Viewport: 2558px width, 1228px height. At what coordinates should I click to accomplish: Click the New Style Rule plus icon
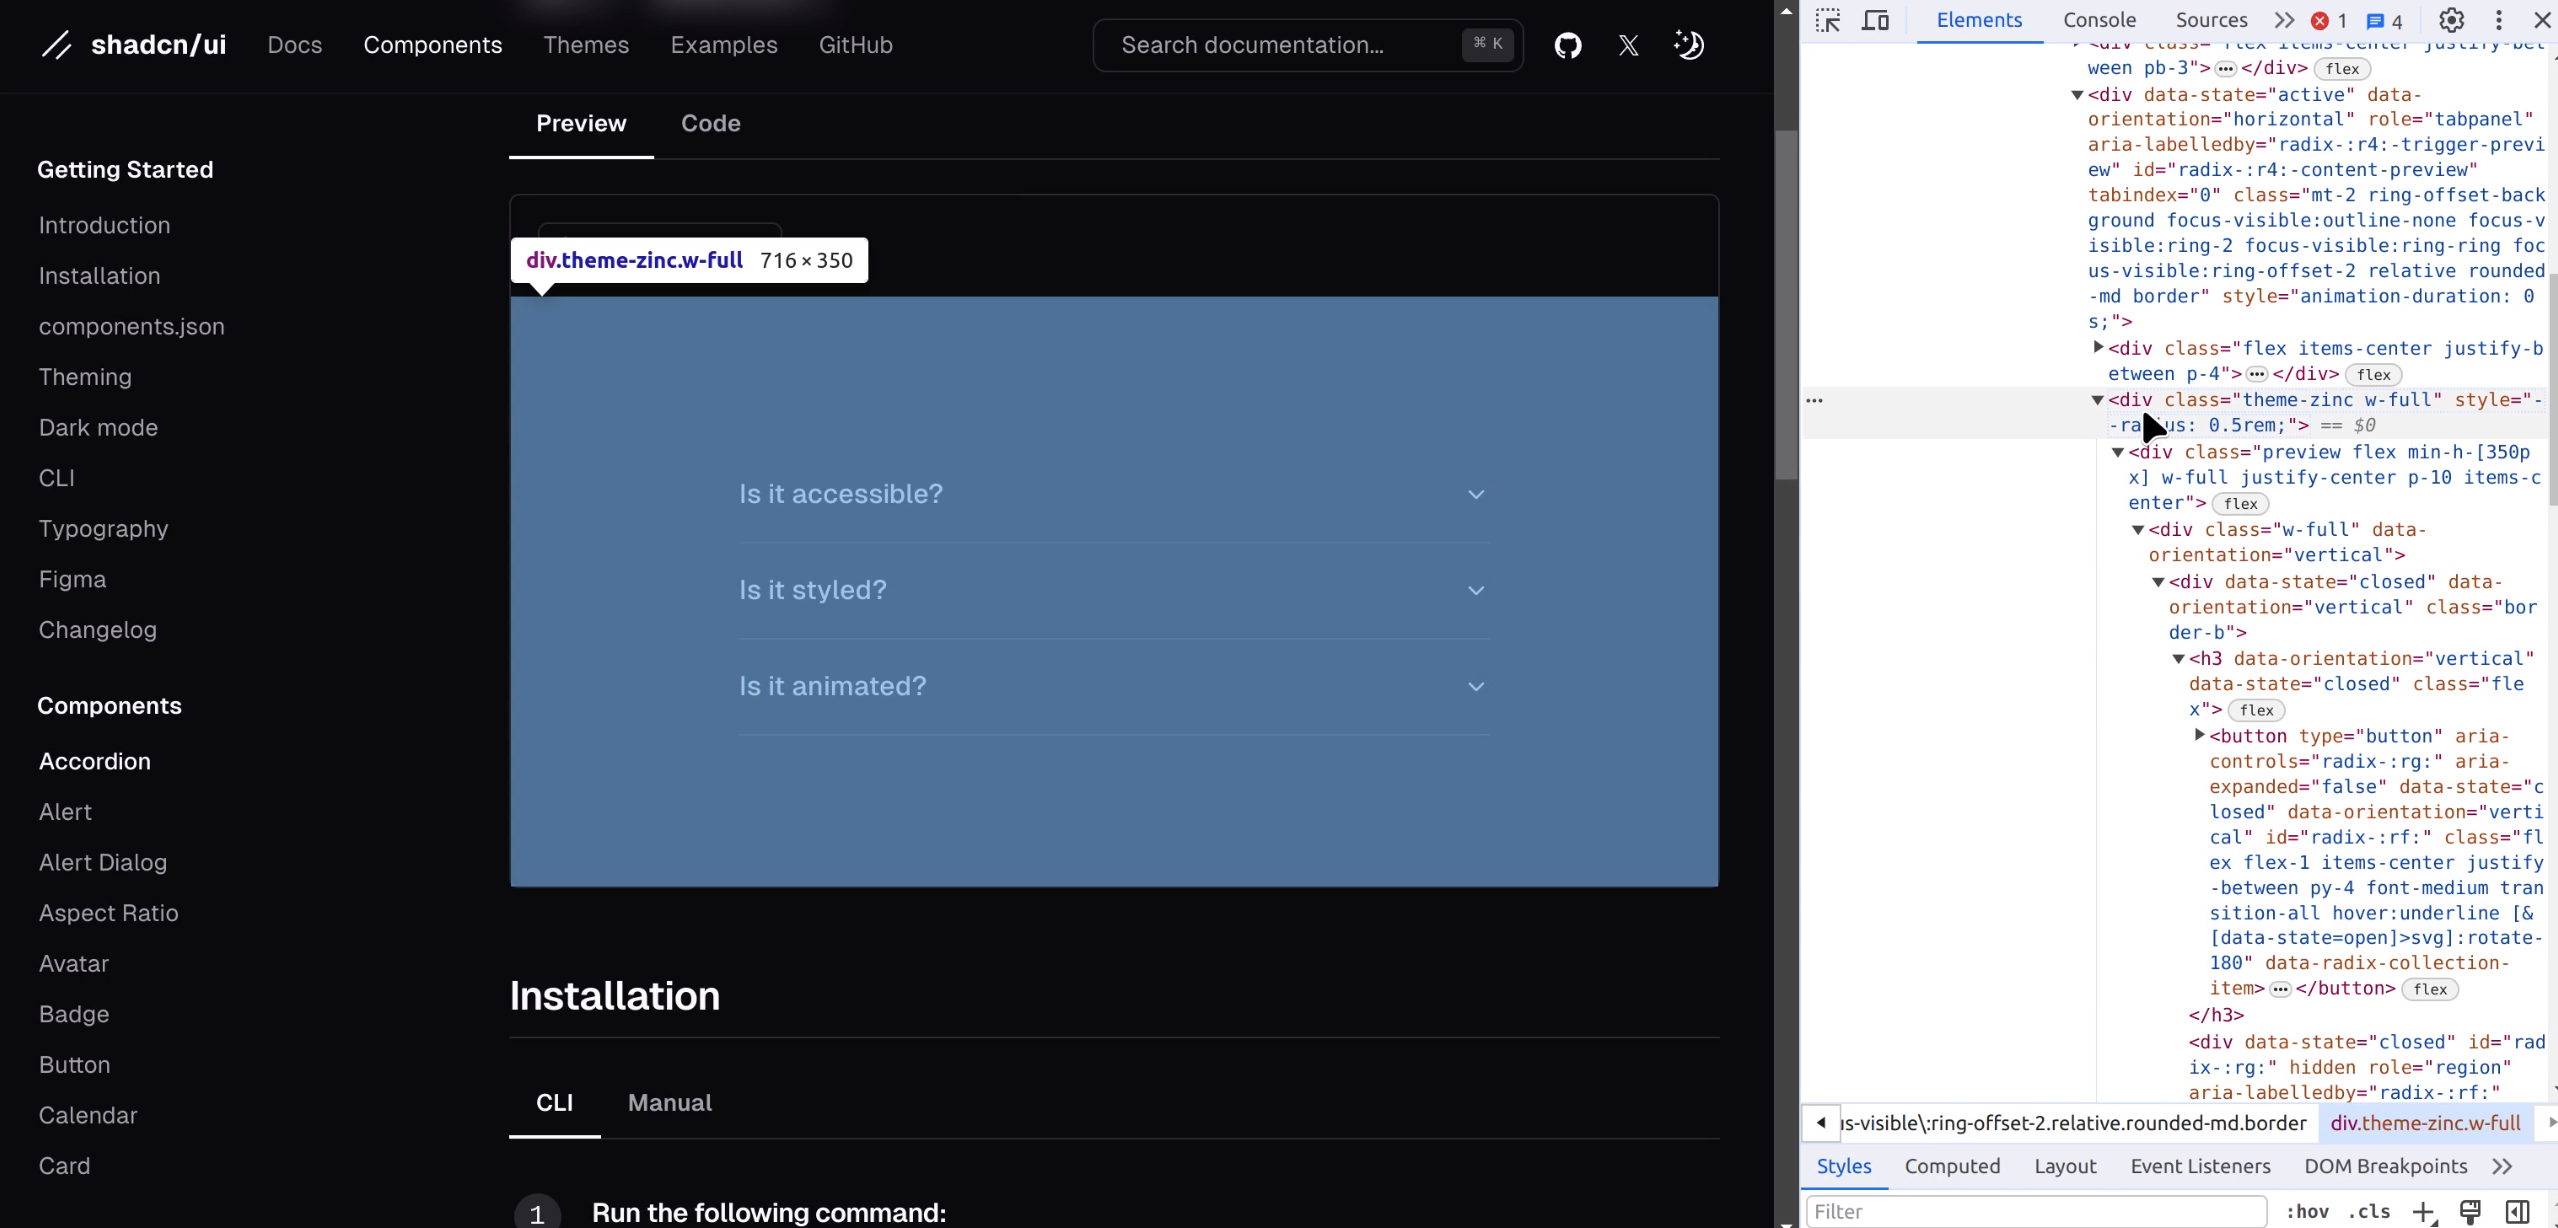(2423, 1211)
